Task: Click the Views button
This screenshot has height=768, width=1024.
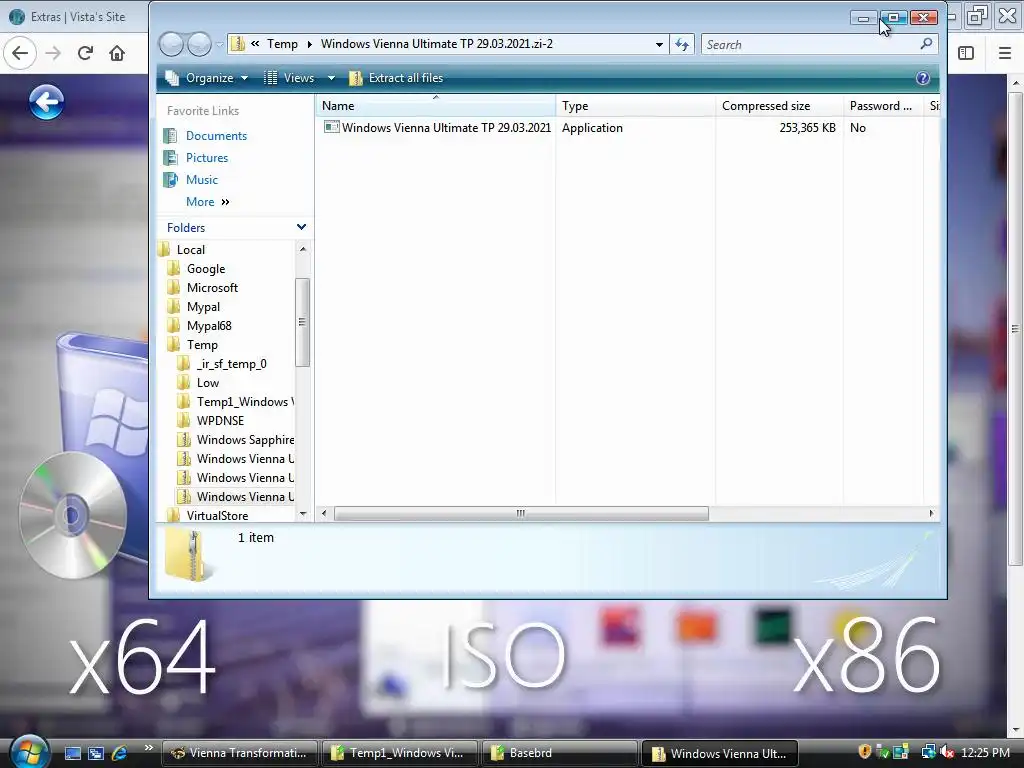Action: tap(289, 78)
